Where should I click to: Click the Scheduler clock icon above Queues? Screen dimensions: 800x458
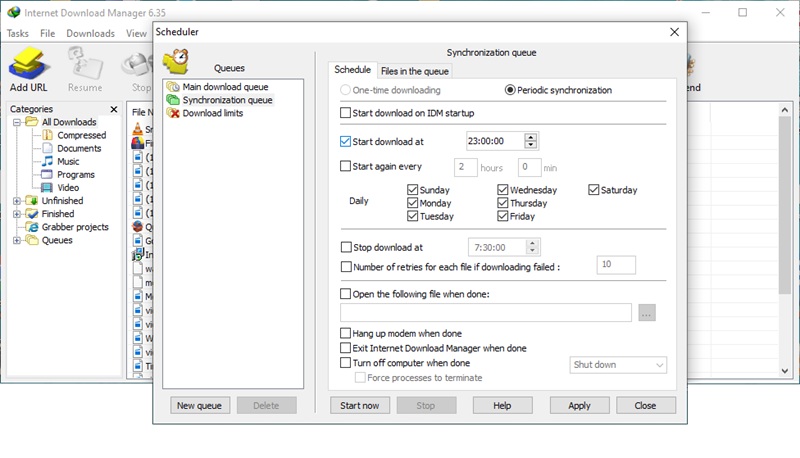pyautogui.click(x=177, y=62)
